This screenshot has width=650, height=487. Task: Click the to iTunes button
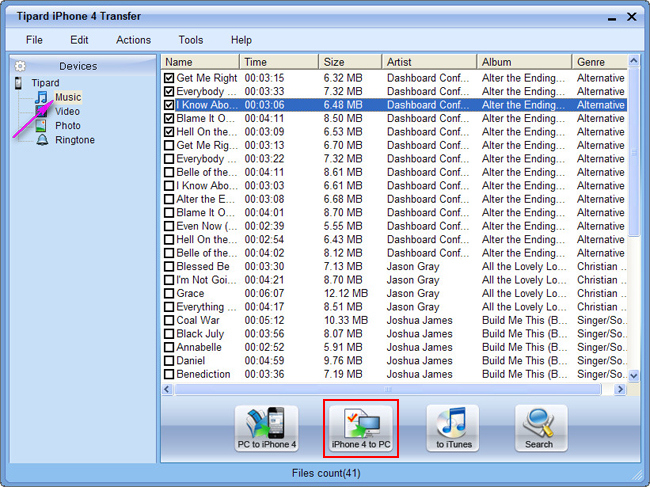tap(453, 428)
